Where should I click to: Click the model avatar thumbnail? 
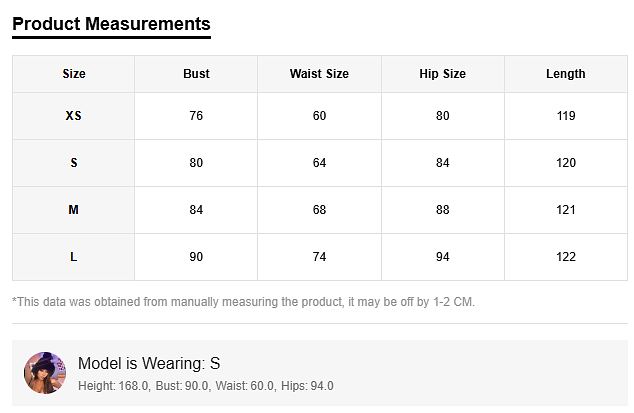click(x=44, y=373)
